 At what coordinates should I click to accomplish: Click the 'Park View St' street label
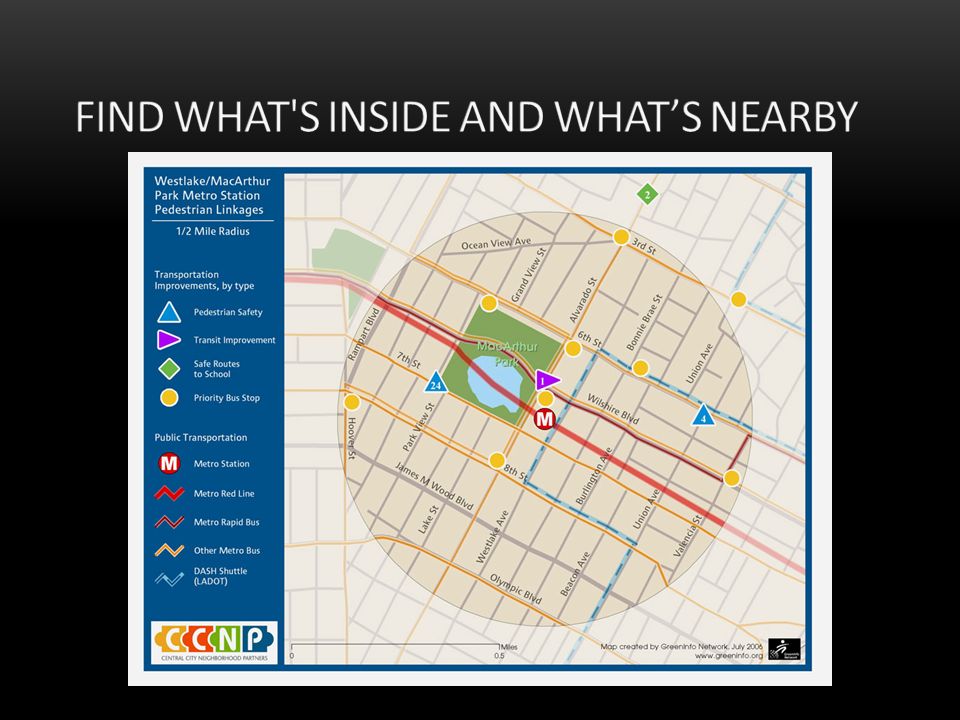(418, 427)
